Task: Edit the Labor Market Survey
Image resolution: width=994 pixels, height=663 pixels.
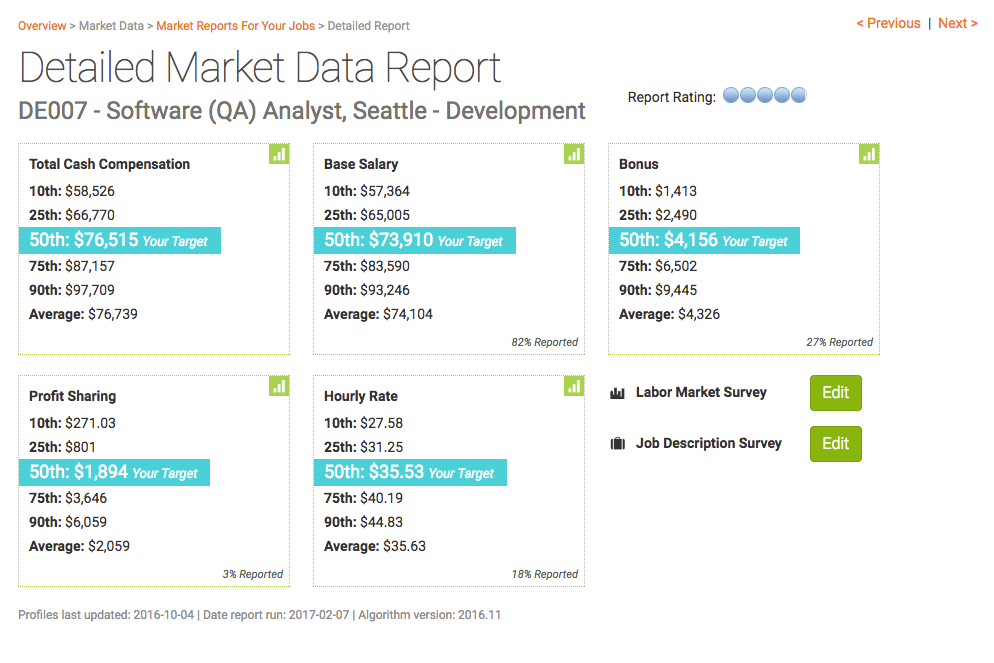Action: coord(835,393)
